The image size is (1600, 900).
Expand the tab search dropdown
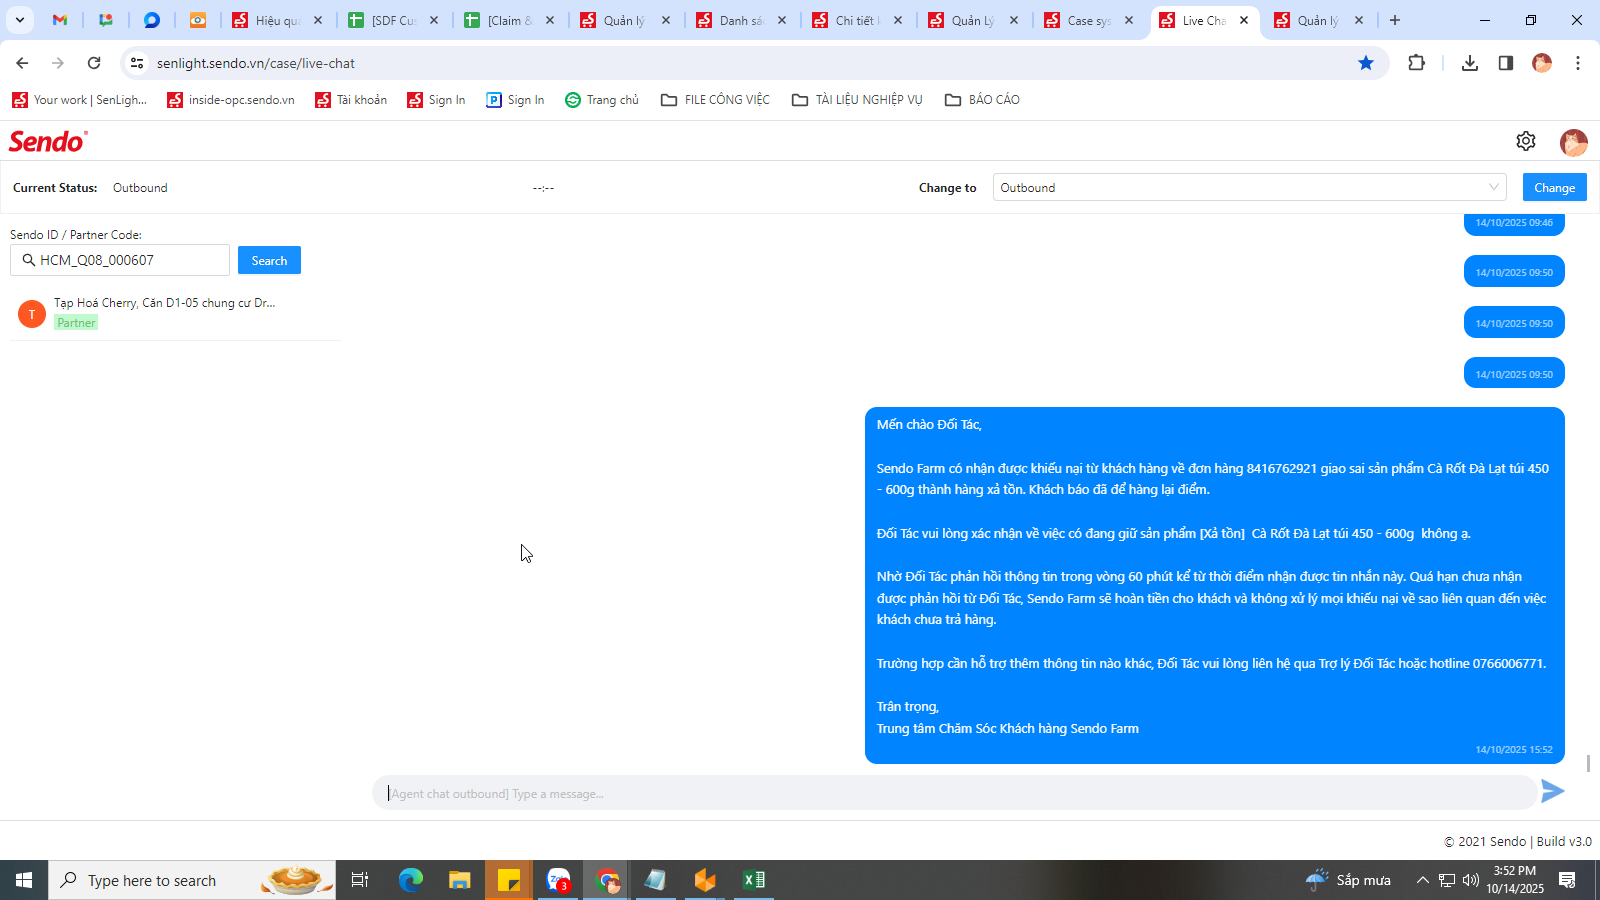(x=19, y=20)
